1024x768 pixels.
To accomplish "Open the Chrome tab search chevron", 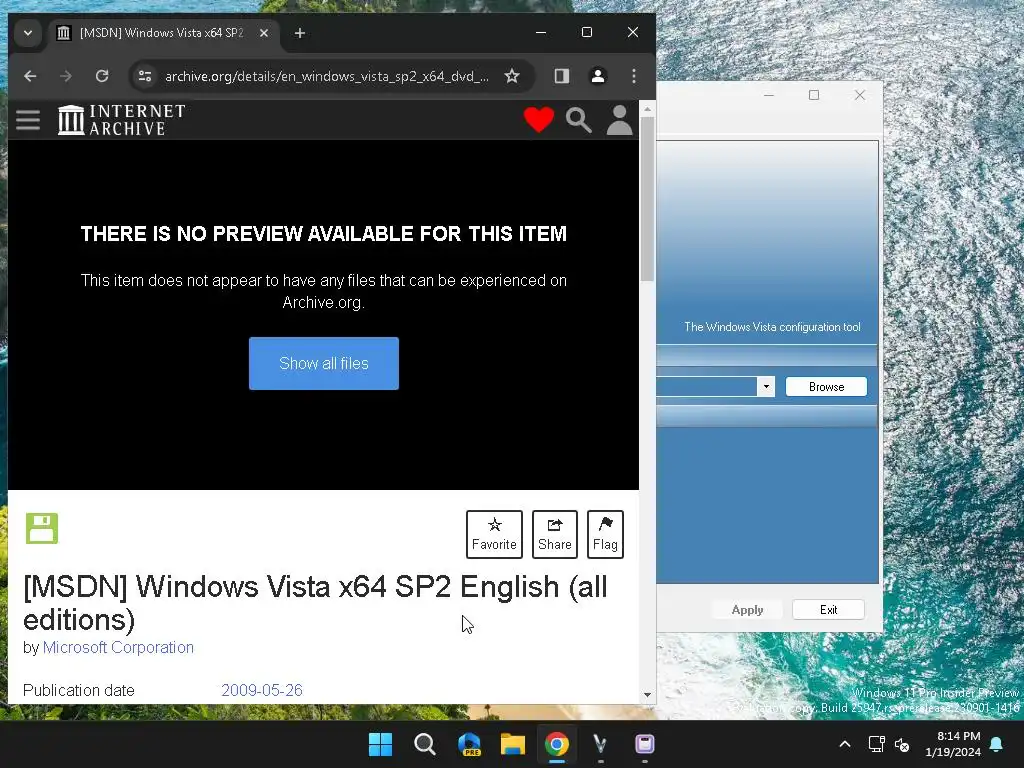I will [27, 33].
